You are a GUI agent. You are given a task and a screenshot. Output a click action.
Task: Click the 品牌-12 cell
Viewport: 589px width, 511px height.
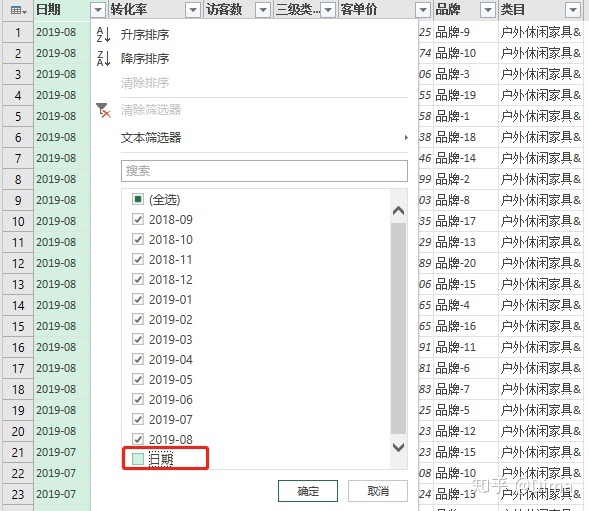[465, 431]
